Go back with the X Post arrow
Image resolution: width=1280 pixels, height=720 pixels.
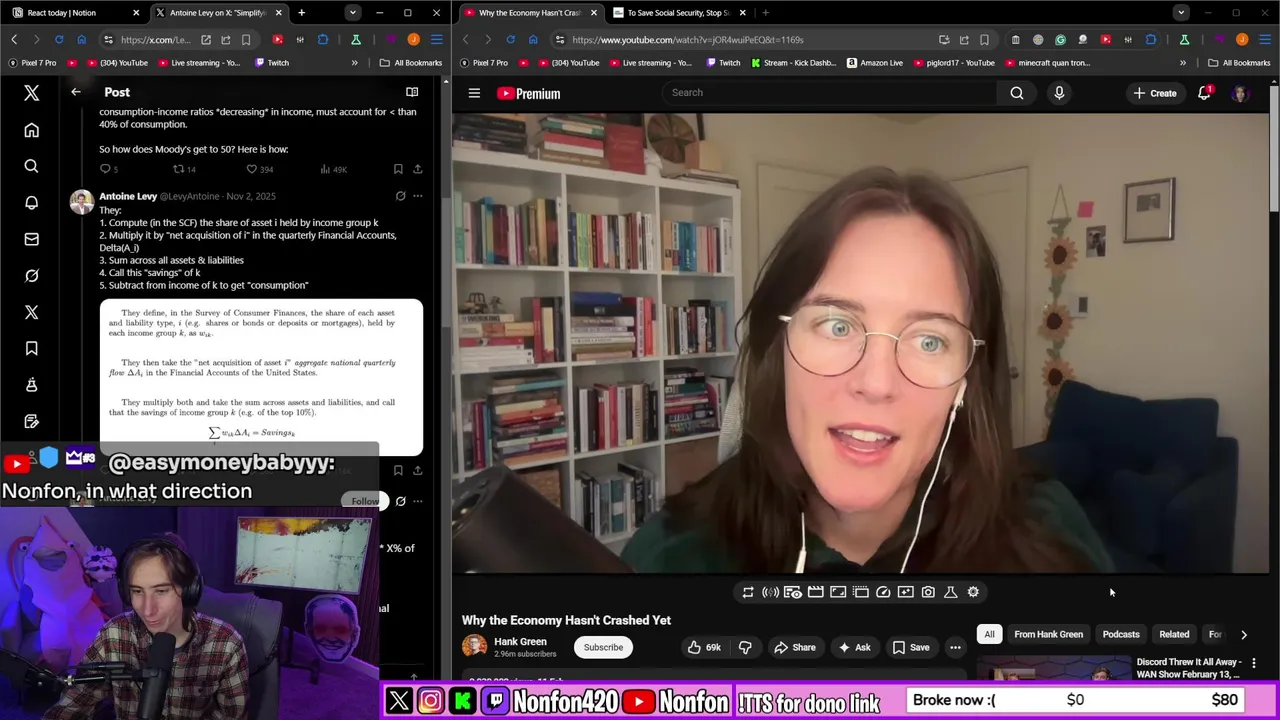point(76,92)
